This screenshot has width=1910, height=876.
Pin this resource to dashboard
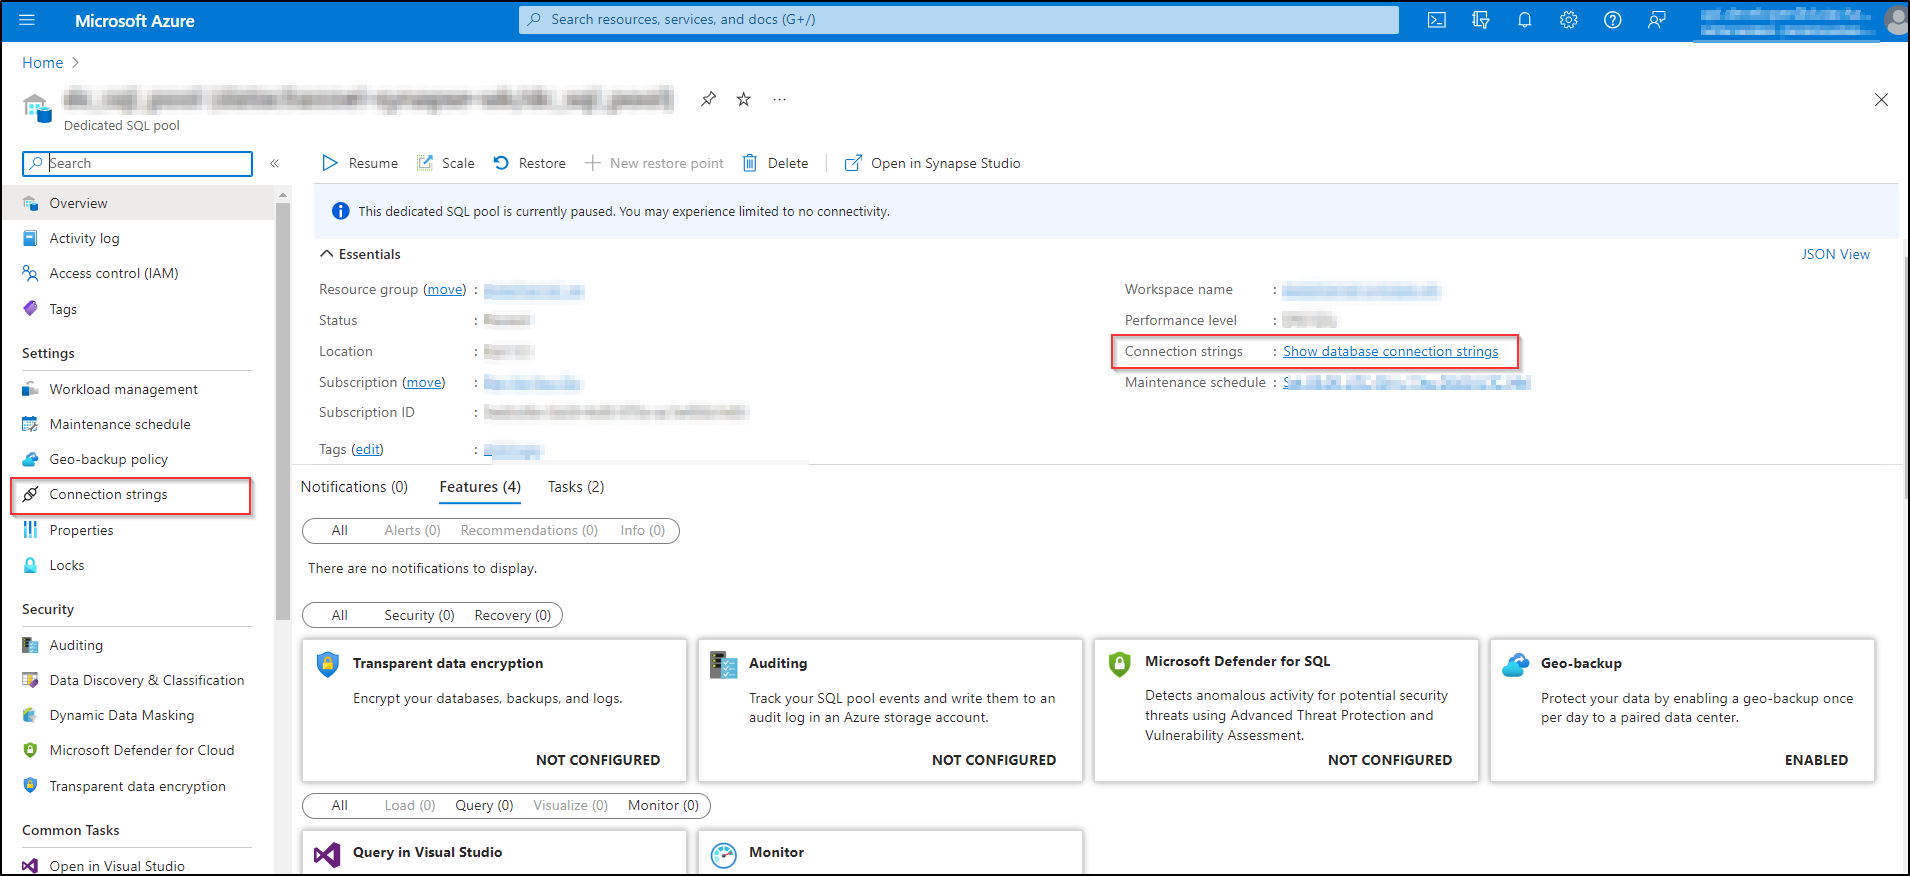click(708, 99)
